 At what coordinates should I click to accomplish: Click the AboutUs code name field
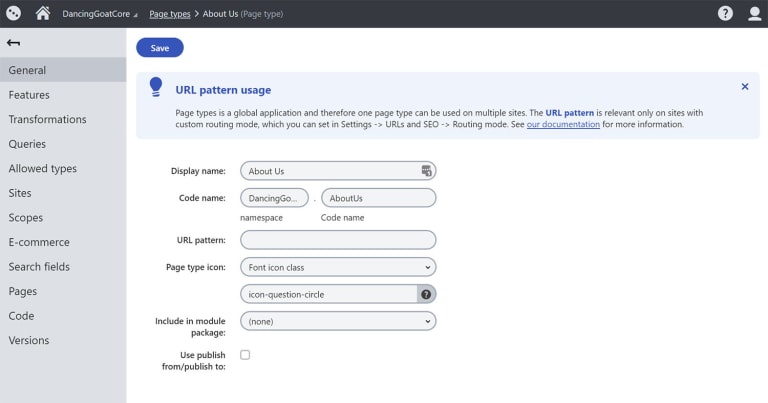(x=379, y=198)
